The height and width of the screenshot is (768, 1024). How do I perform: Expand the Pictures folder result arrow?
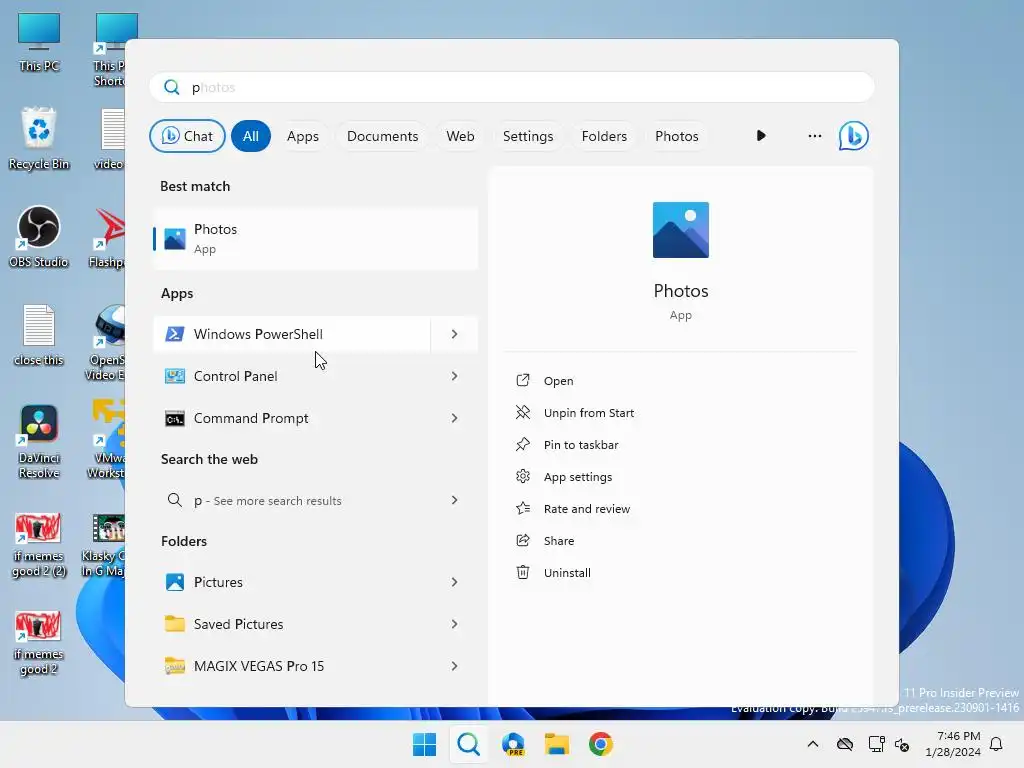click(455, 582)
